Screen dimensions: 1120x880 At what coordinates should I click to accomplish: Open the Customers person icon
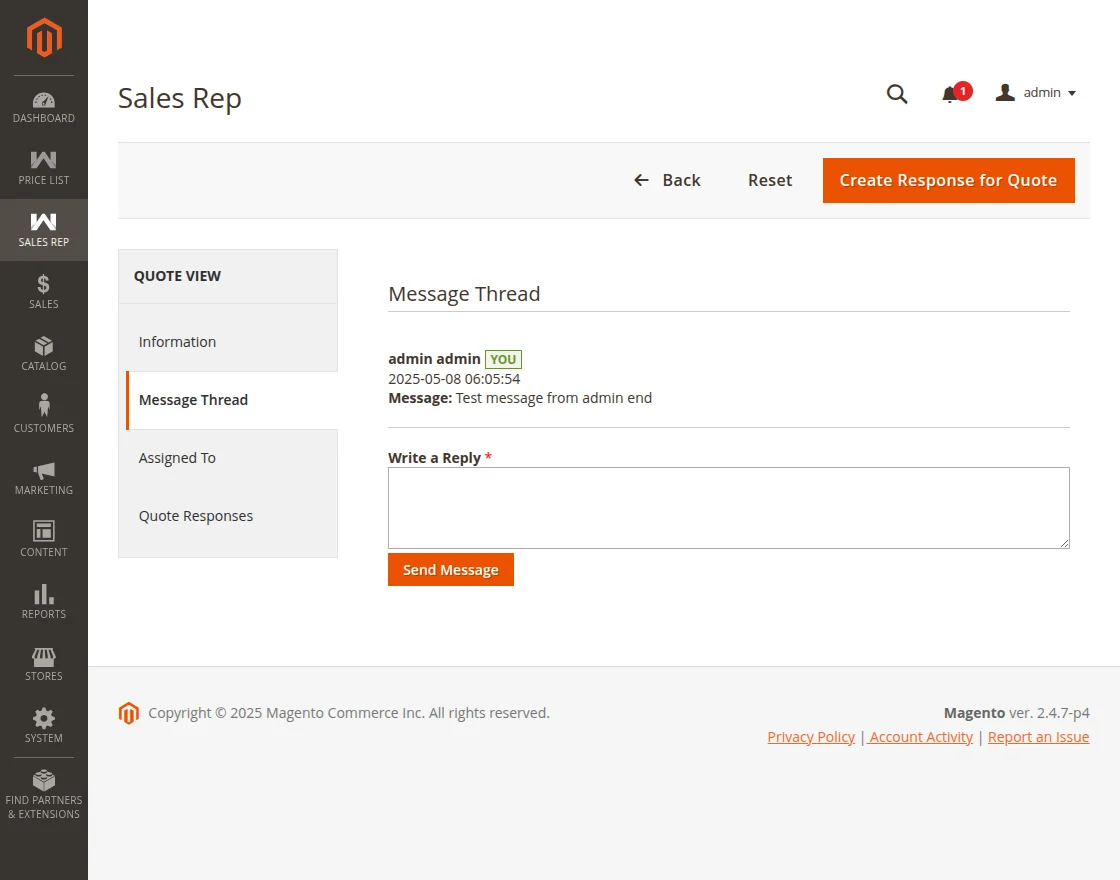click(44, 406)
